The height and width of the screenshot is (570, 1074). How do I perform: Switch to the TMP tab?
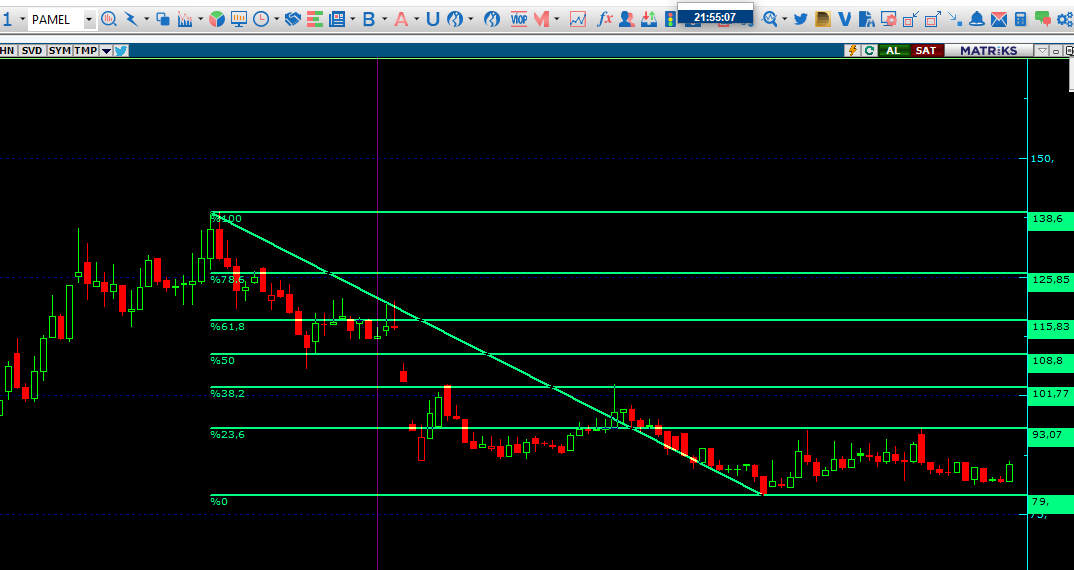[x=86, y=51]
